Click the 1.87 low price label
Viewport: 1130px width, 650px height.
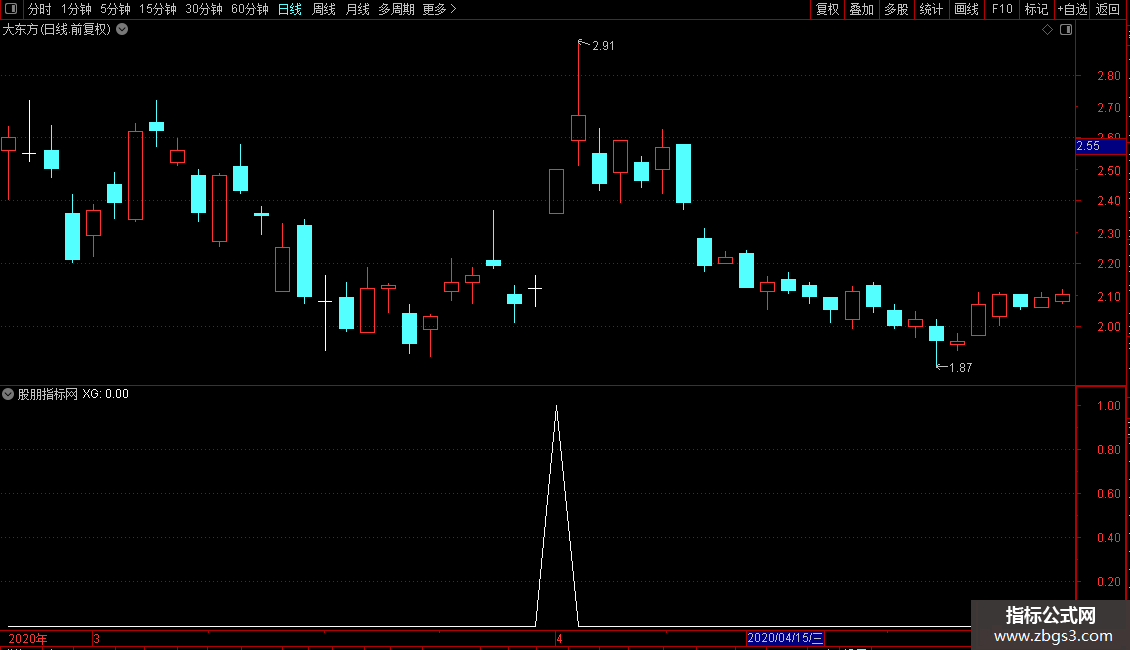point(961,368)
